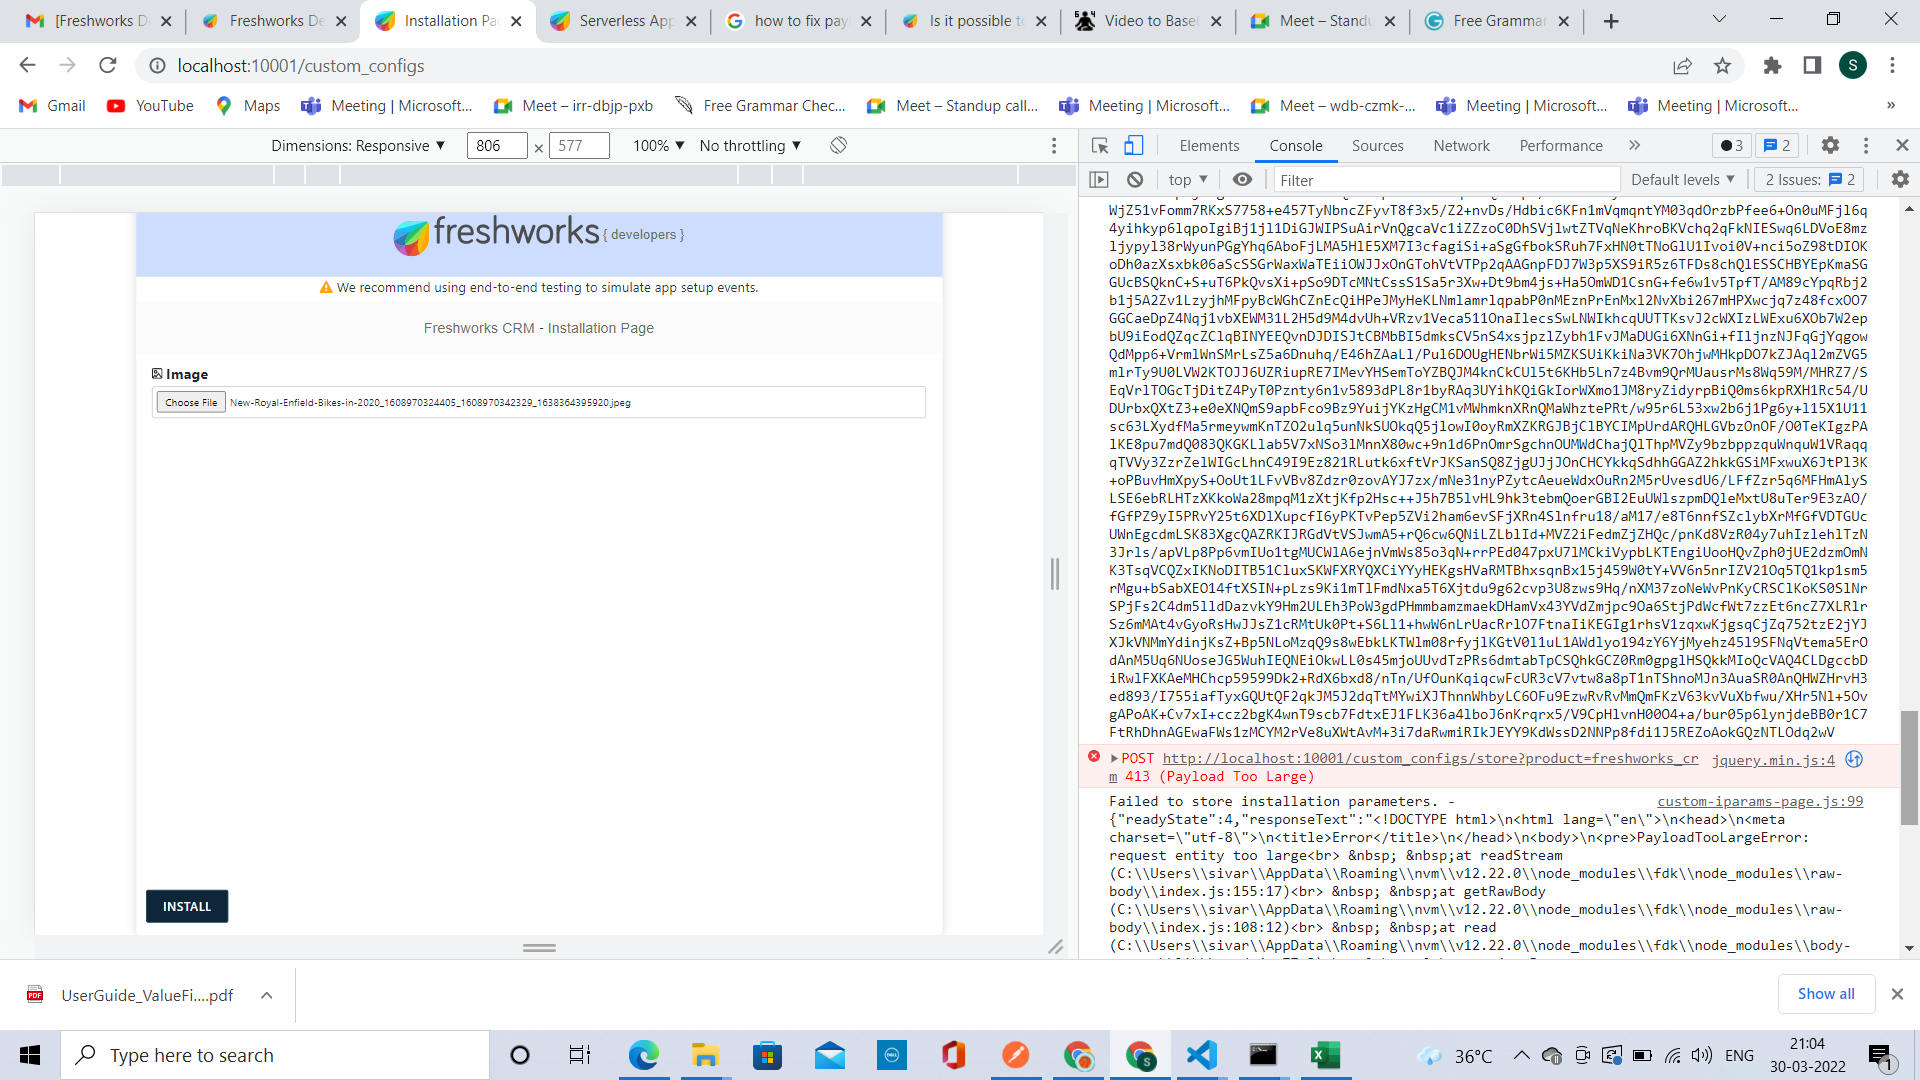Open the YouTube bookmark
Screen dimensions: 1920x1080
point(150,105)
